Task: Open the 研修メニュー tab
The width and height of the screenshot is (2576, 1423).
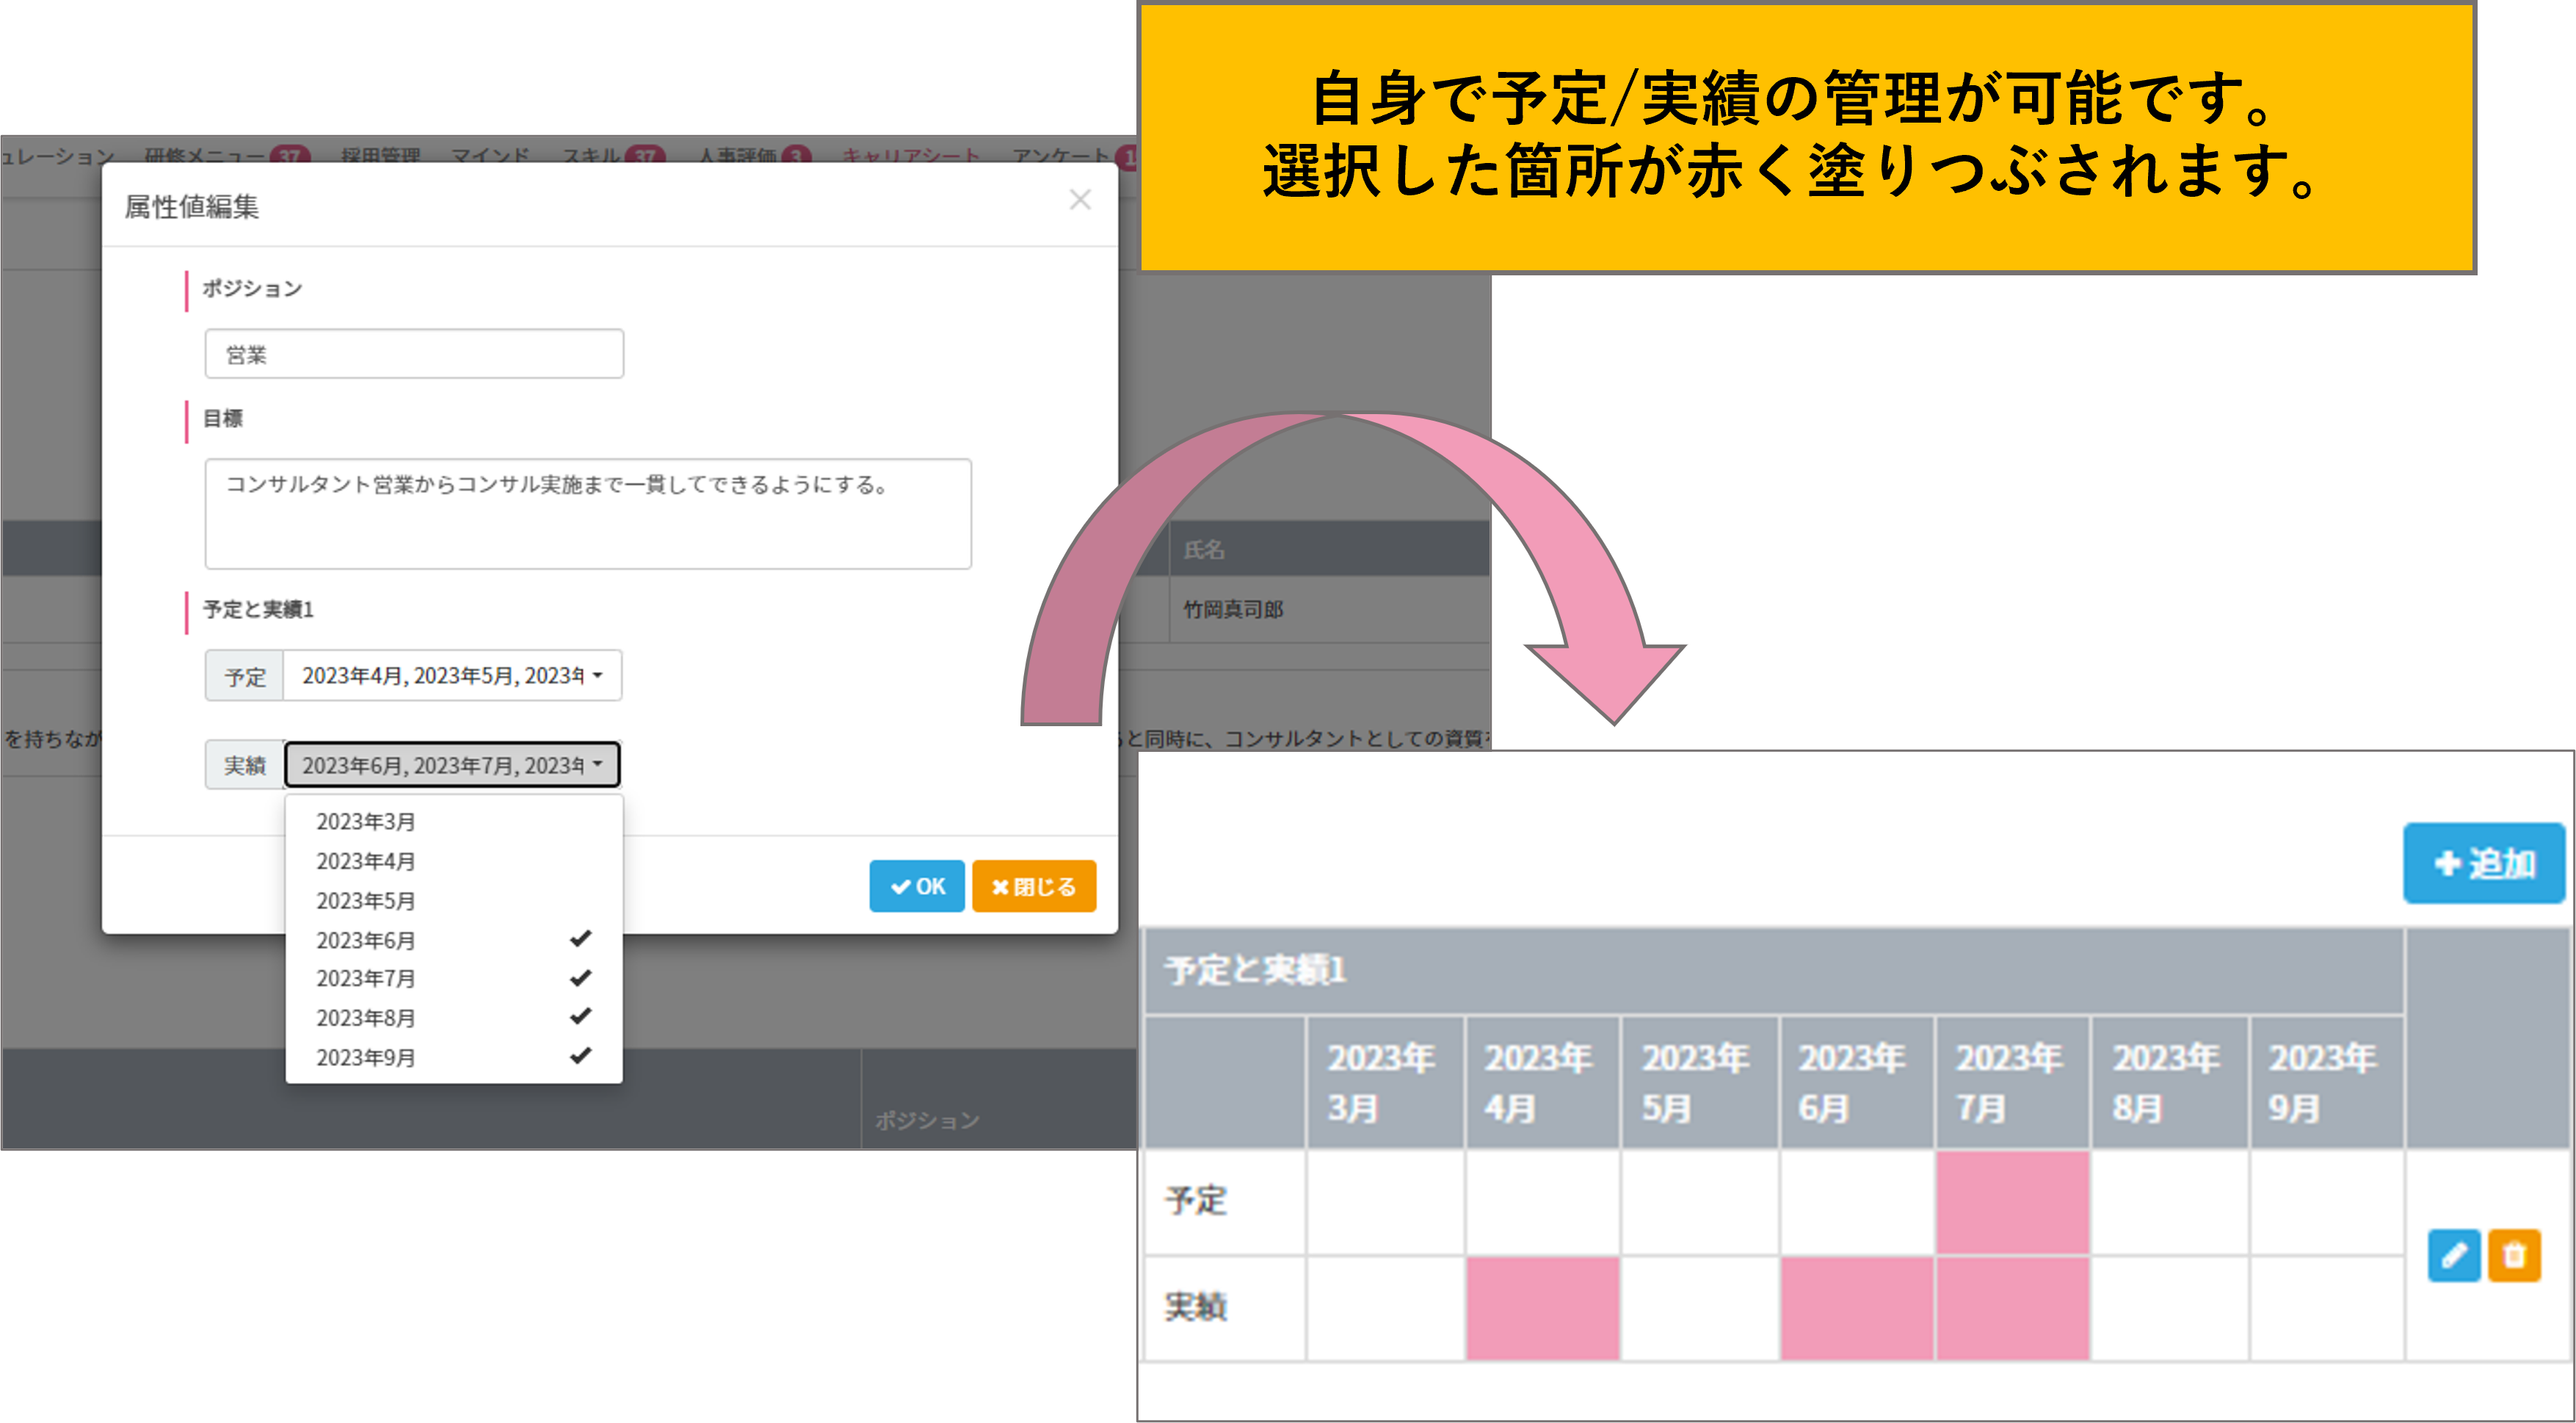Action: pos(205,155)
